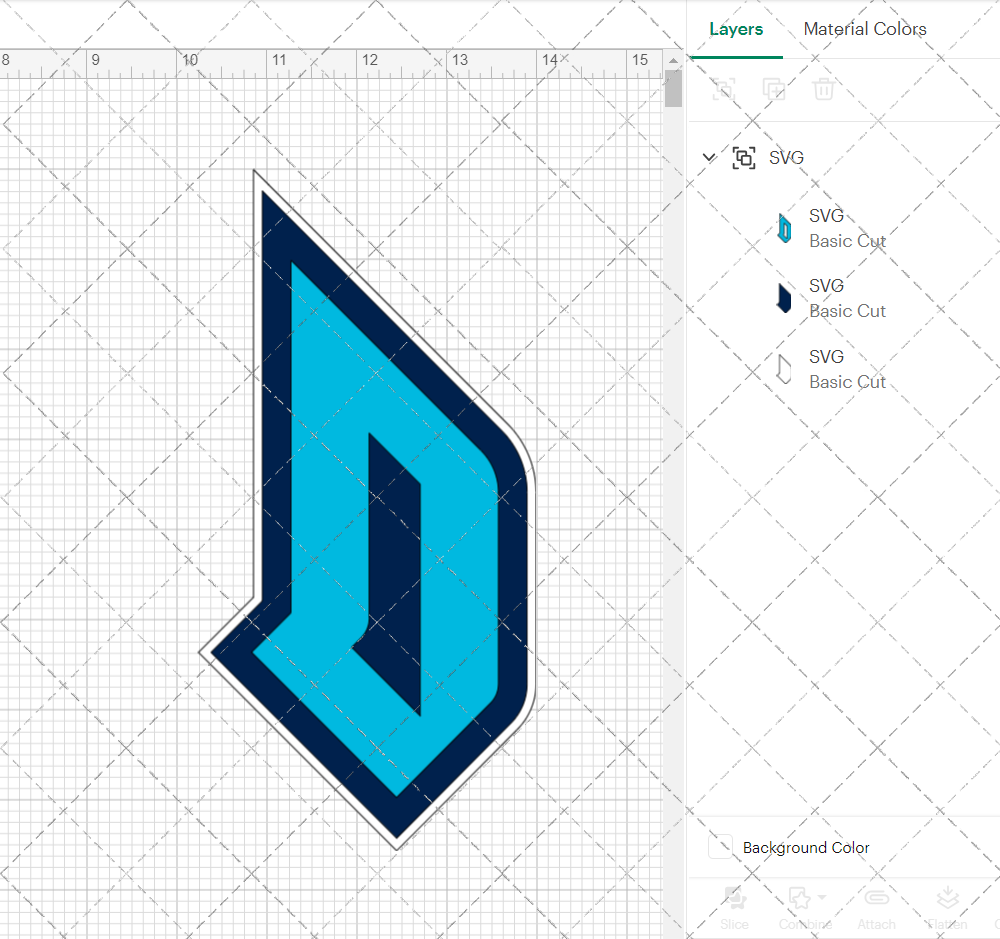1000x939 pixels.
Task: Click Basic Cut text of light blue layer
Action: click(848, 241)
